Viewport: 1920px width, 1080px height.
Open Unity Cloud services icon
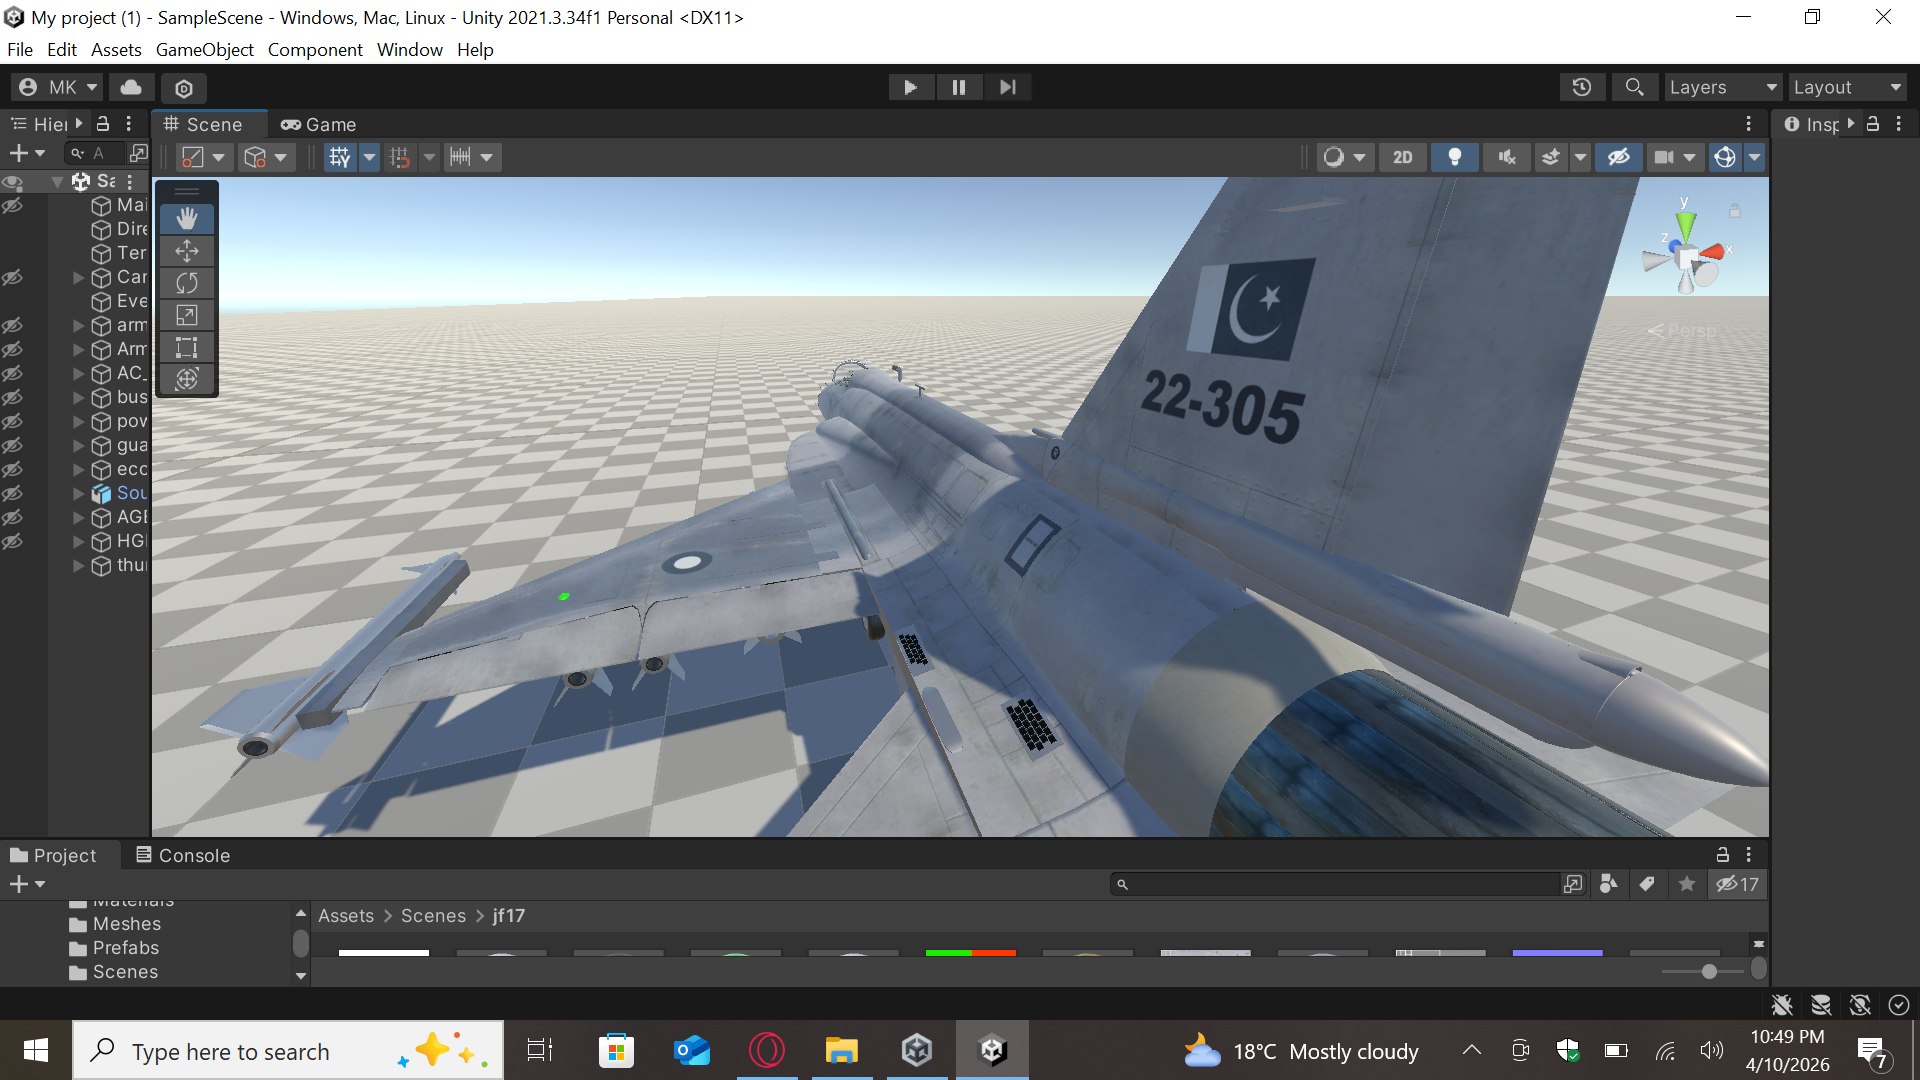131,87
